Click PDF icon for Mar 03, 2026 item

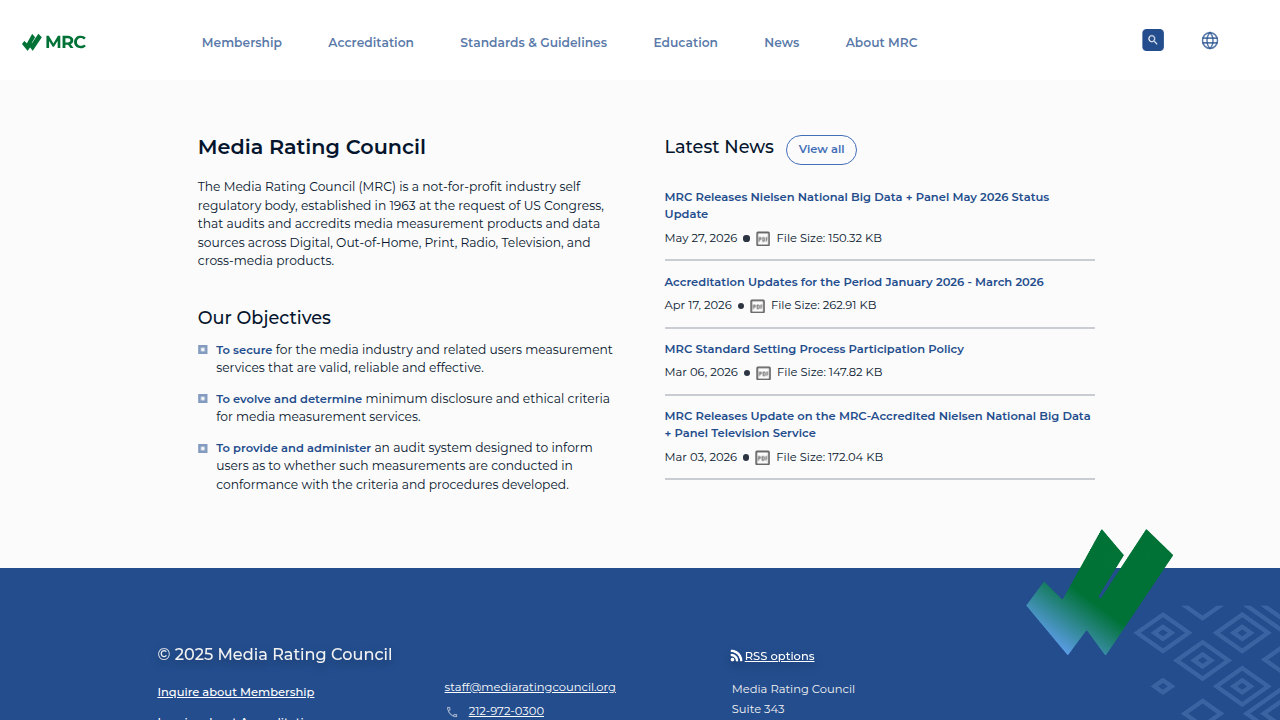(x=763, y=457)
